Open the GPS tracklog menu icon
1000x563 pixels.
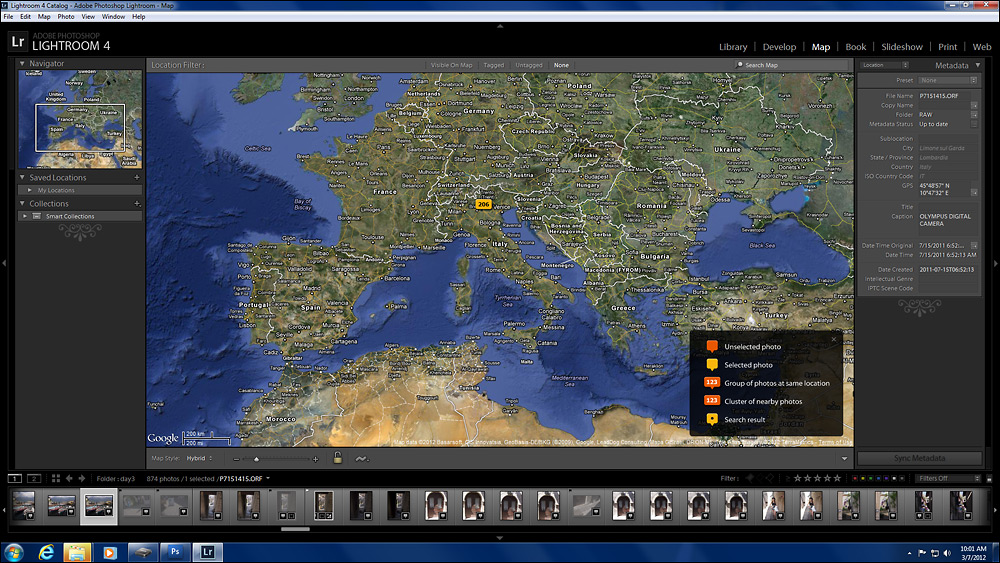click(x=361, y=458)
